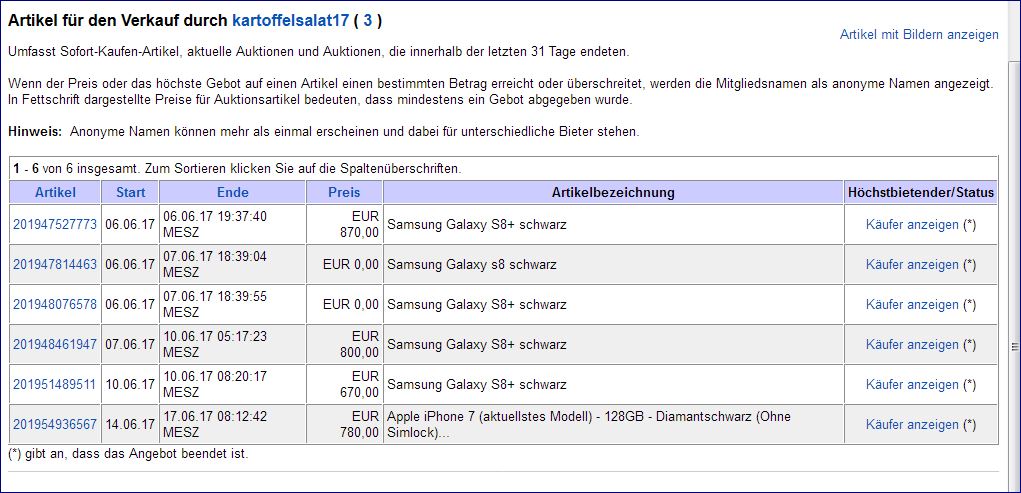The width and height of the screenshot is (1021, 493).
Task: Open item number 201947527773
Action: pyautogui.click(x=55, y=225)
